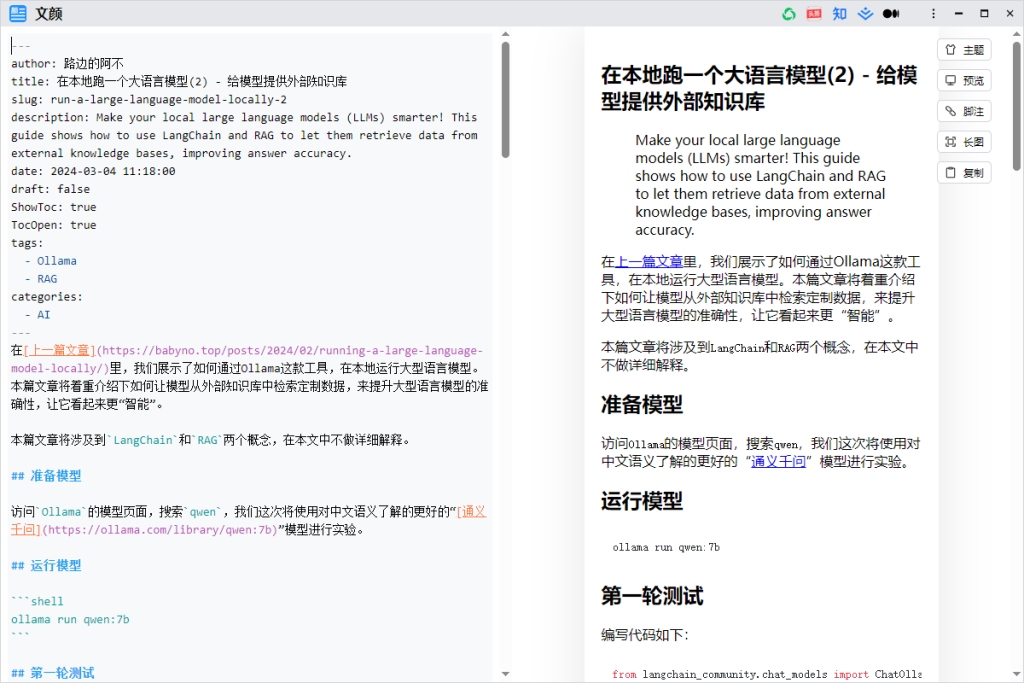Image resolution: width=1024 pixels, height=683 pixels.
Task: Click the 'ShowToc: true' line
Action: coord(54,207)
